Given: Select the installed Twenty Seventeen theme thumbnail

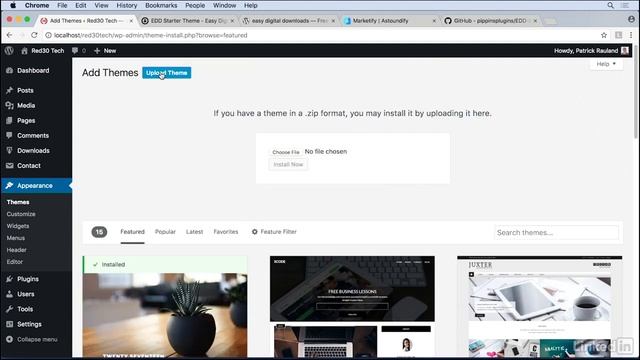Looking at the screenshot, I should [x=165, y=307].
